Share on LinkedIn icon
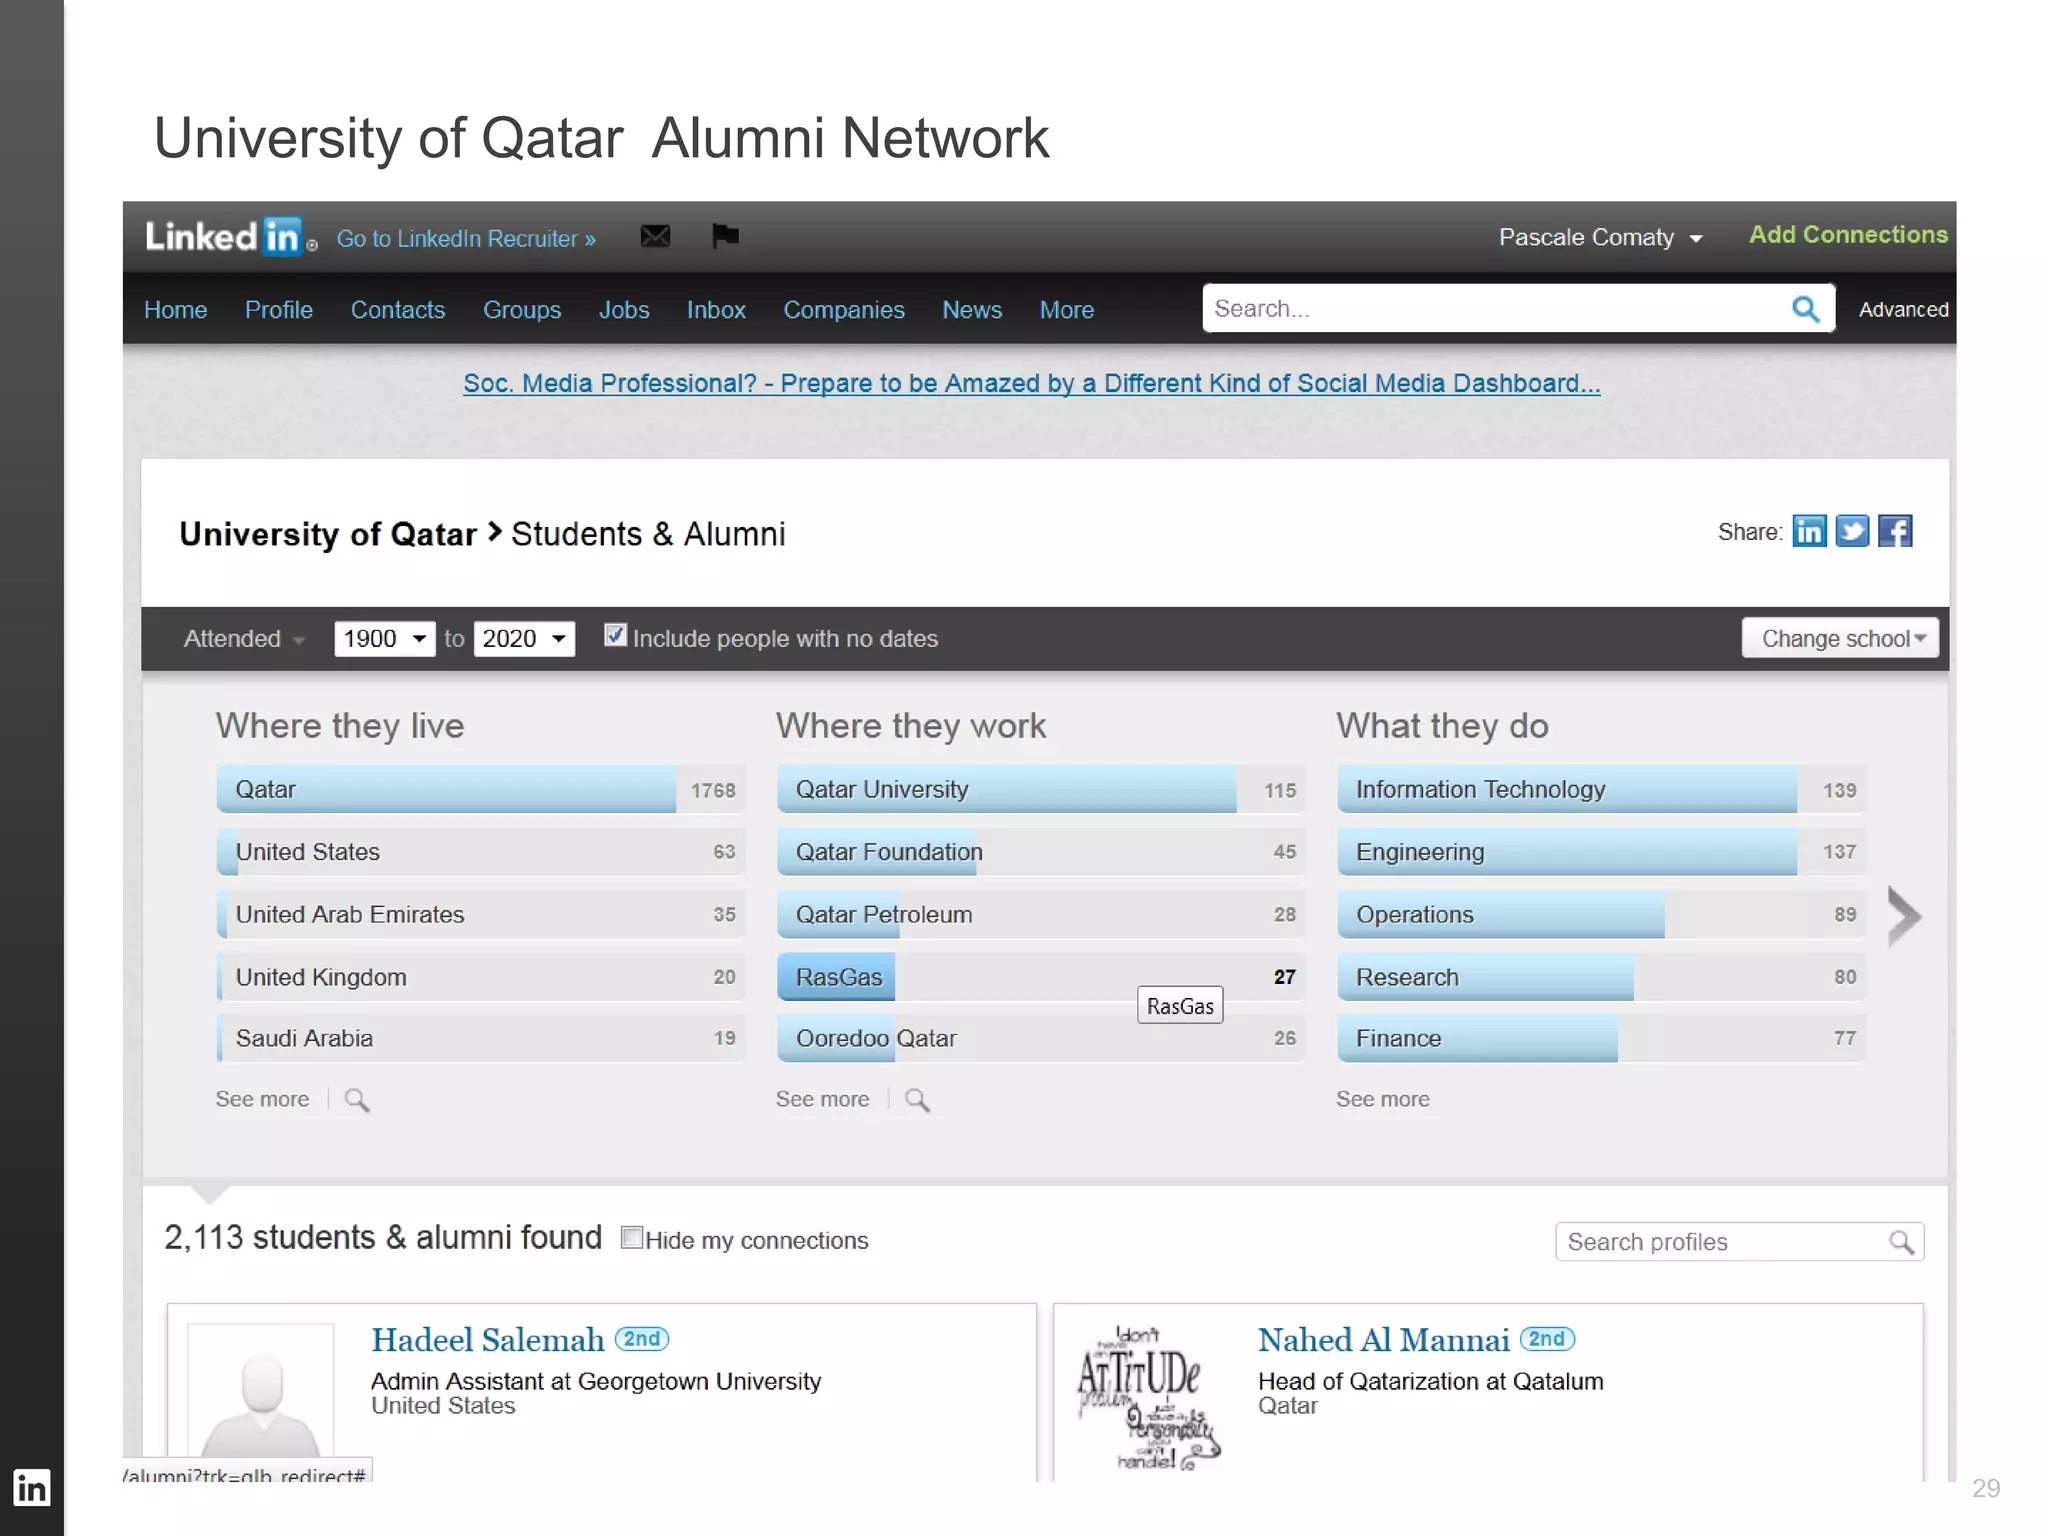The image size is (2048, 1536). pyautogui.click(x=1809, y=531)
